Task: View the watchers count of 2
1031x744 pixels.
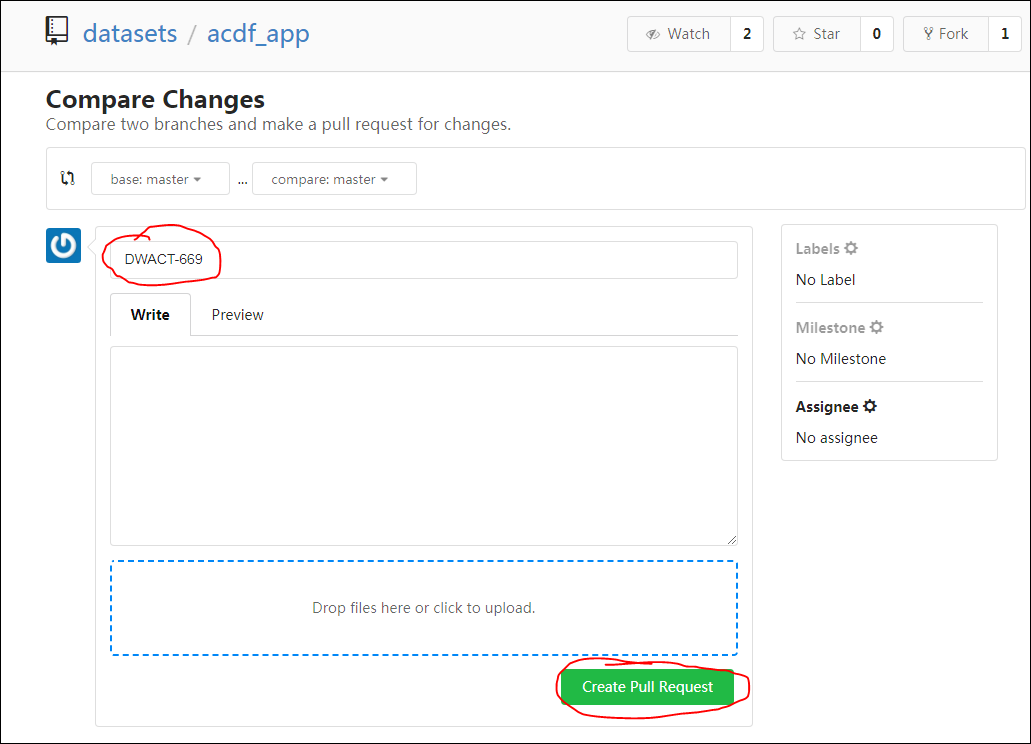Action: coord(747,34)
